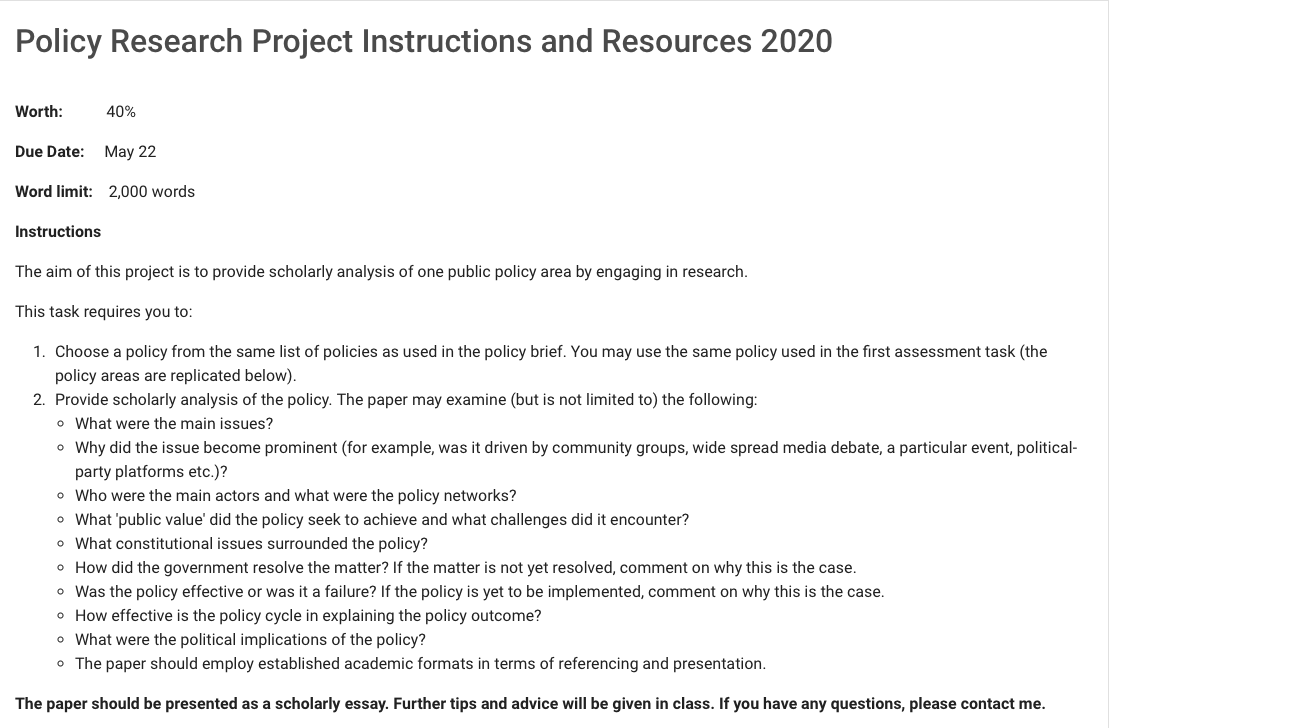
Task: Click the '40%' worth value
Action: [x=121, y=112]
